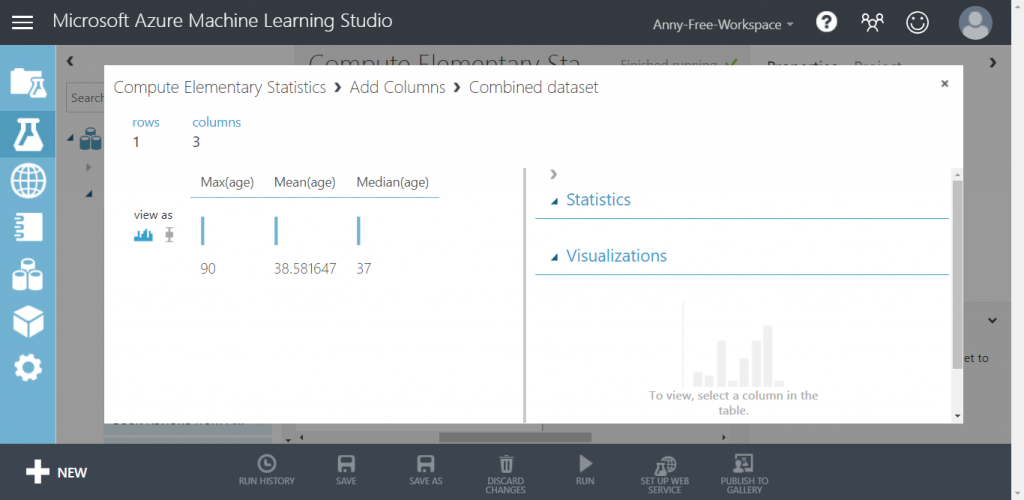
Task: Collapse the Statistics section
Action: (x=554, y=202)
